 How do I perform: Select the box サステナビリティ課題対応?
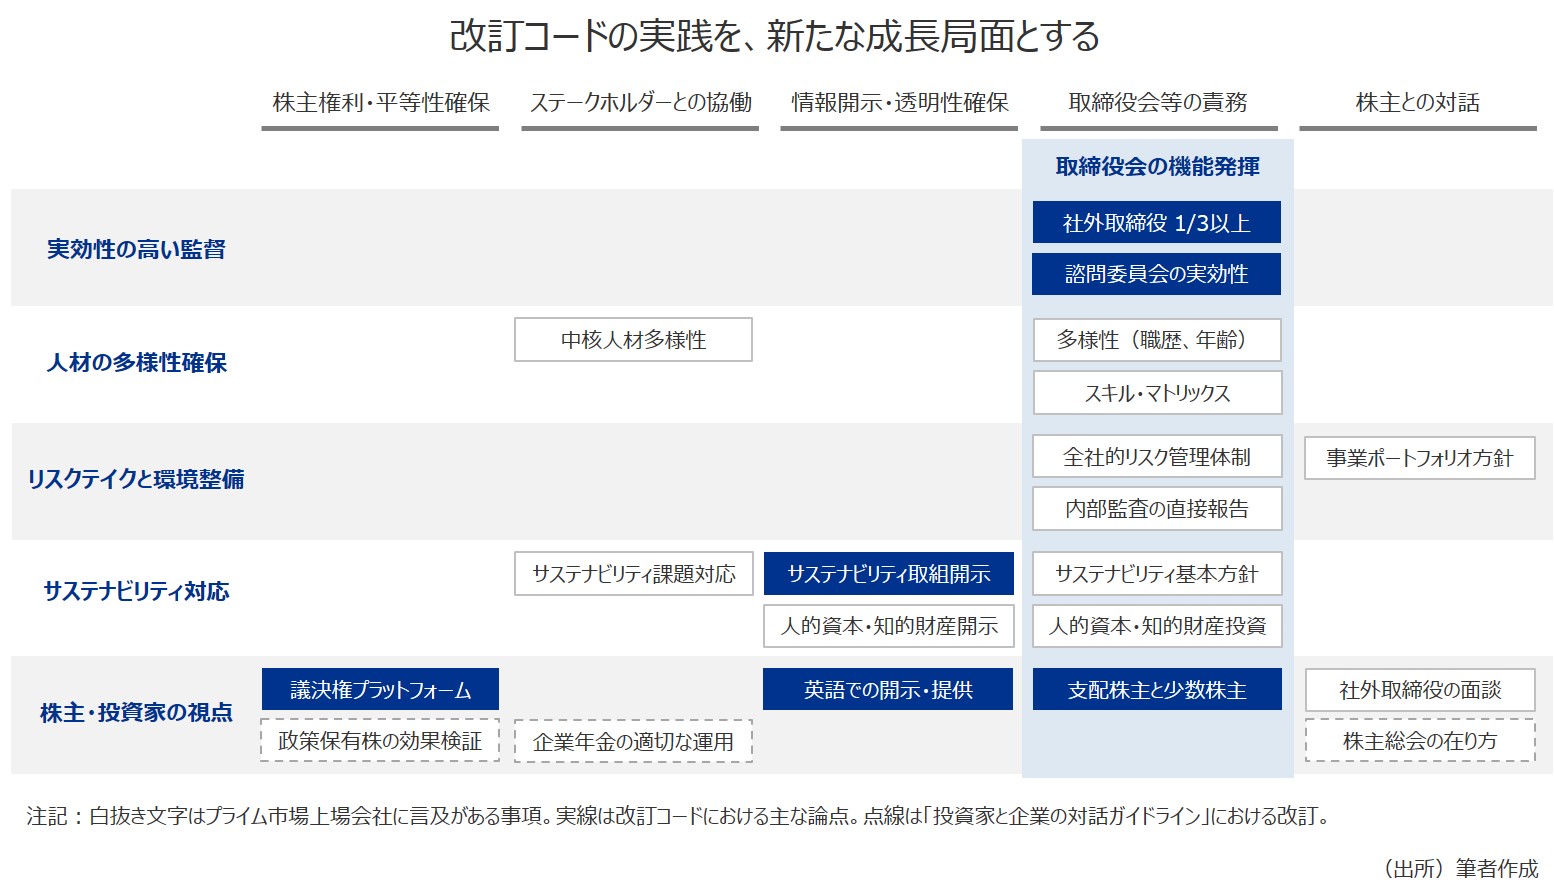[x=634, y=574]
